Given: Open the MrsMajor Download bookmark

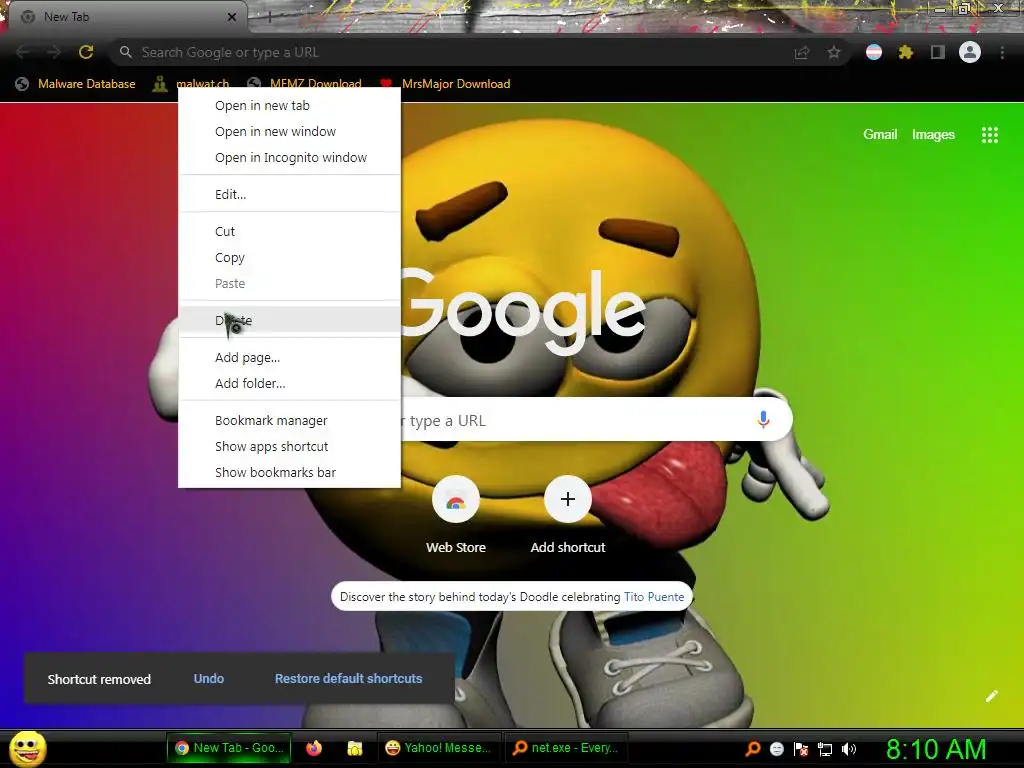Looking at the screenshot, I should 445,84.
